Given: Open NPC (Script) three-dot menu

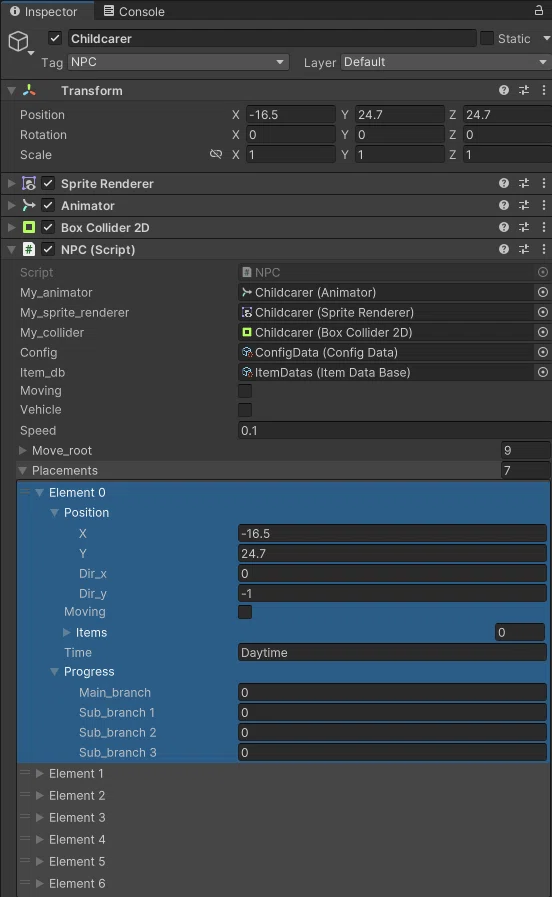Looking at the screenshot, I should pyautogui.click(x=543, y=249).
